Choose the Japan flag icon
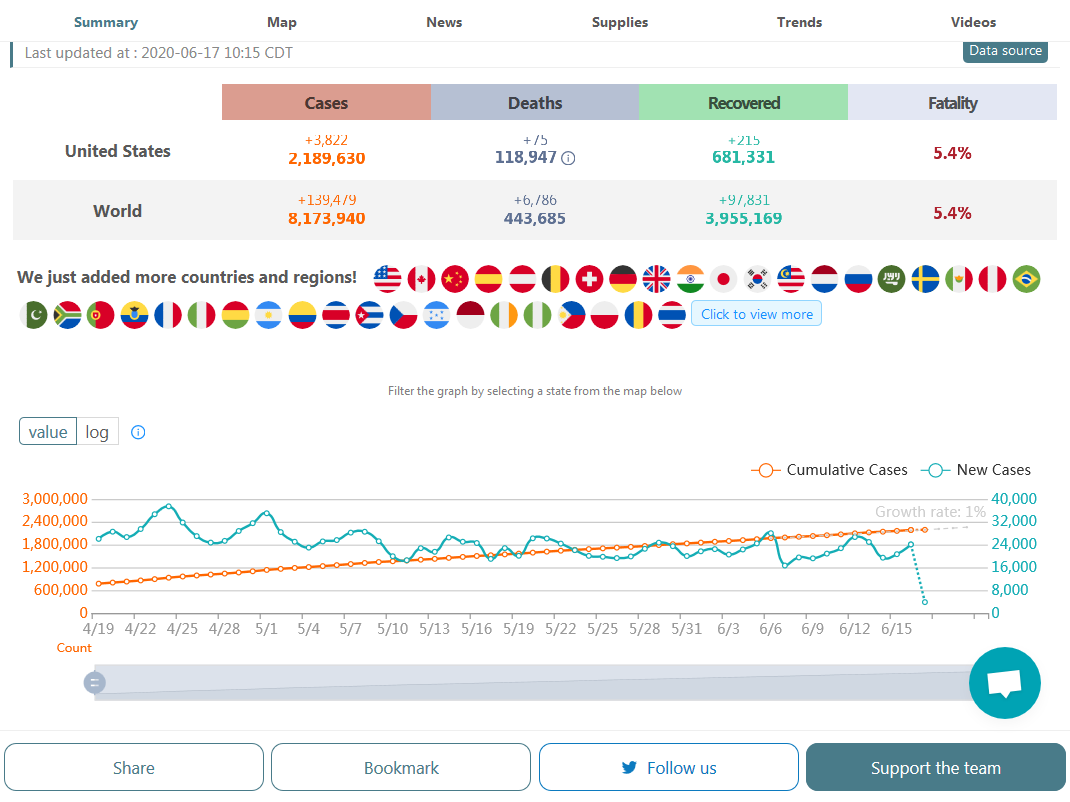The width and height of the screenshot is (1070, 802). [723, 279]
